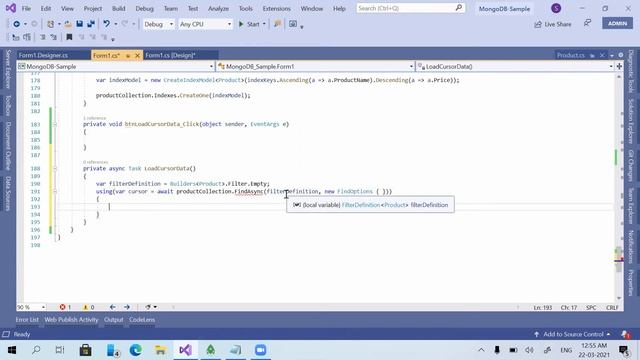Click the Open File toolbar icon
The height and width of the screenshot is (360, 640).
click(68, 24)
